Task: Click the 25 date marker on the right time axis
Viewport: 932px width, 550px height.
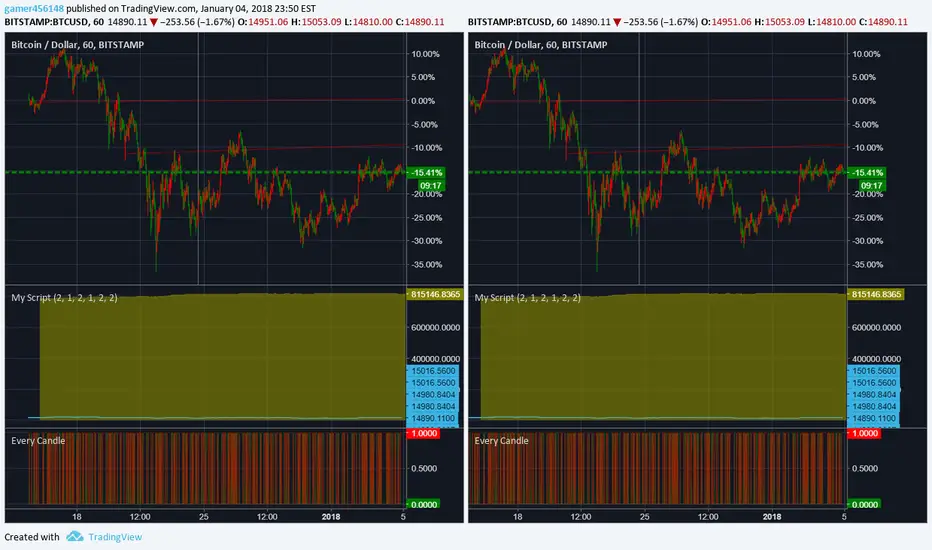Action: 644,517
